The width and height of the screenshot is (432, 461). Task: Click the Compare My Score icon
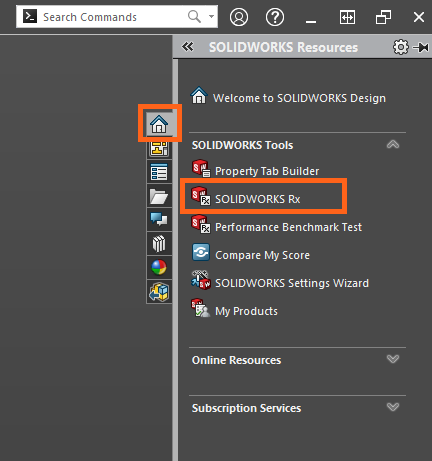tap(201, 252)
